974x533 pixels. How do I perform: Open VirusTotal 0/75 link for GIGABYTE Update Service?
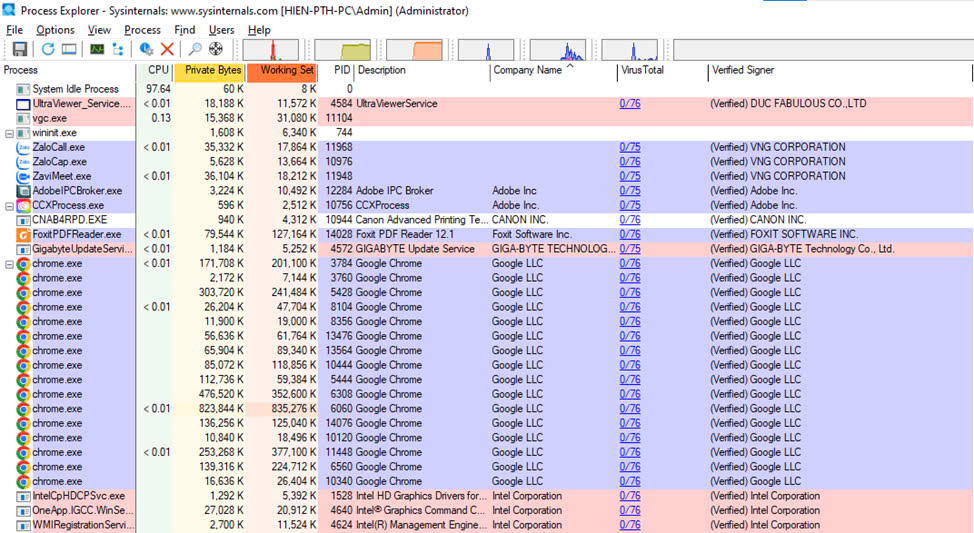click(630, 249)
